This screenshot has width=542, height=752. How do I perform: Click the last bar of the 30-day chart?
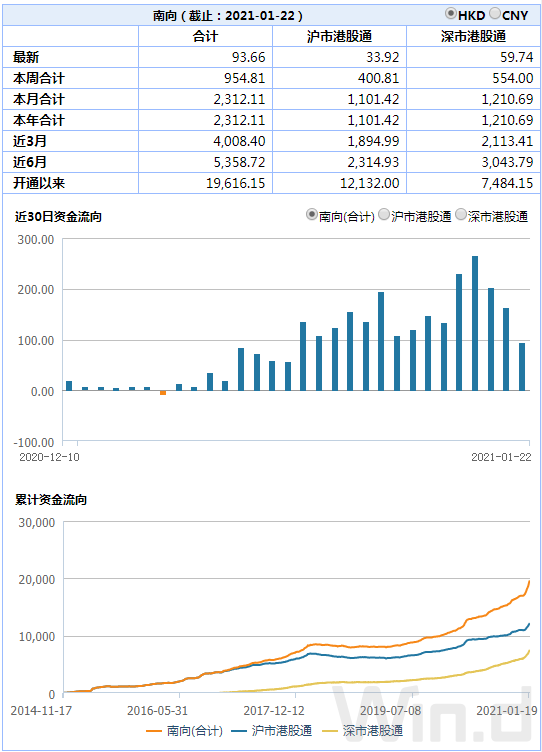point(522,367)
